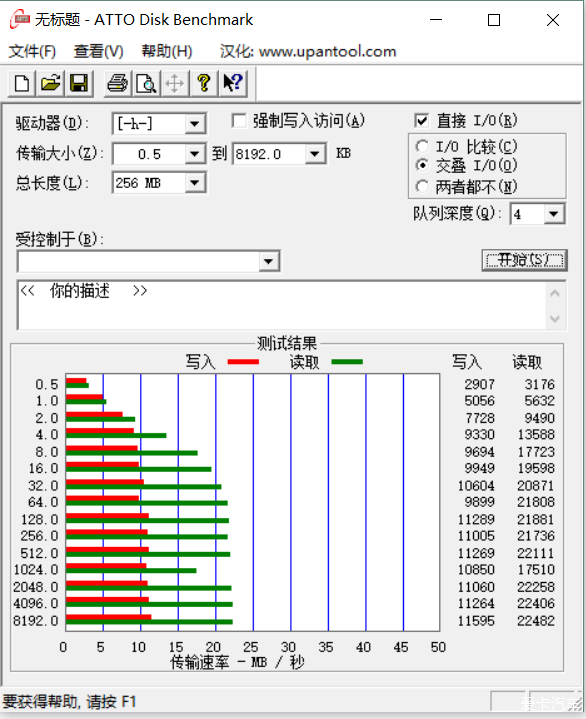Click the yellow question mark About icon

click(204, 83)
